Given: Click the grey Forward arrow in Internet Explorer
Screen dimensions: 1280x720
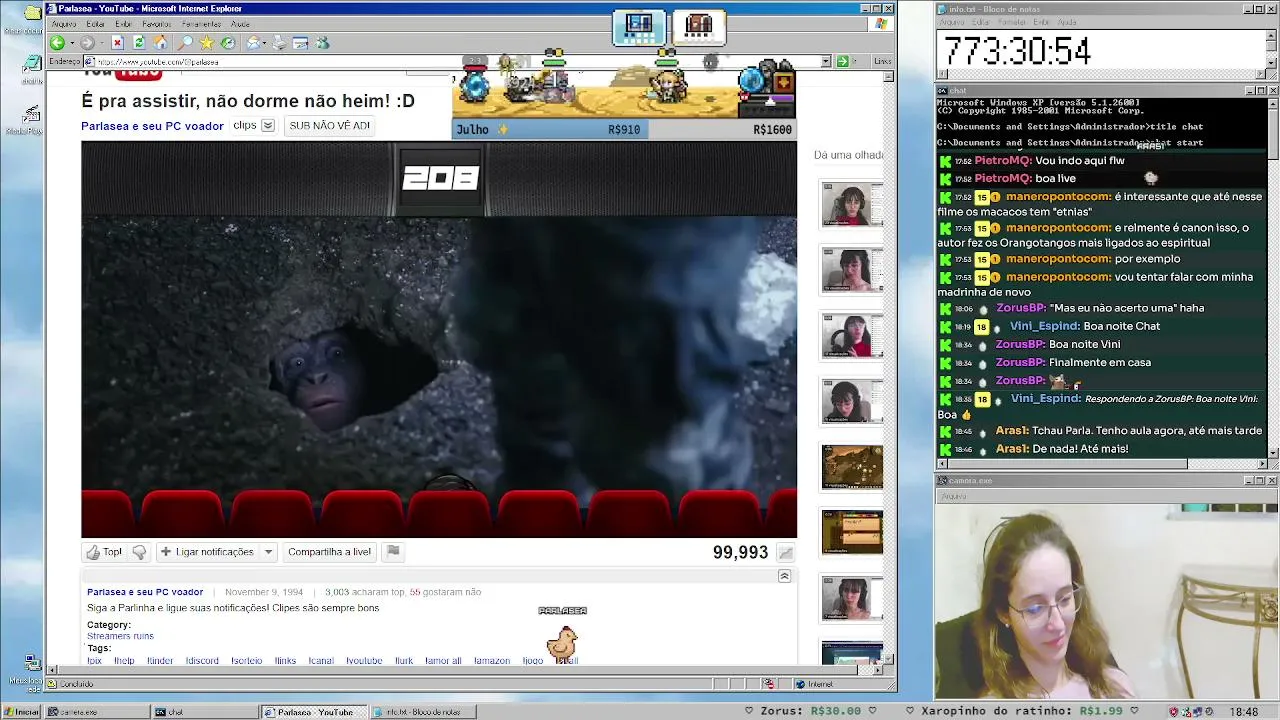Looking at the screenshot, I should pos(87,43).
